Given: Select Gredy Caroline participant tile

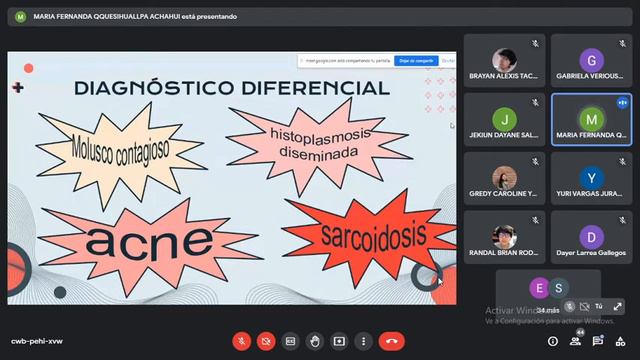Looking at the screenshot, I should tap(504, 178).
